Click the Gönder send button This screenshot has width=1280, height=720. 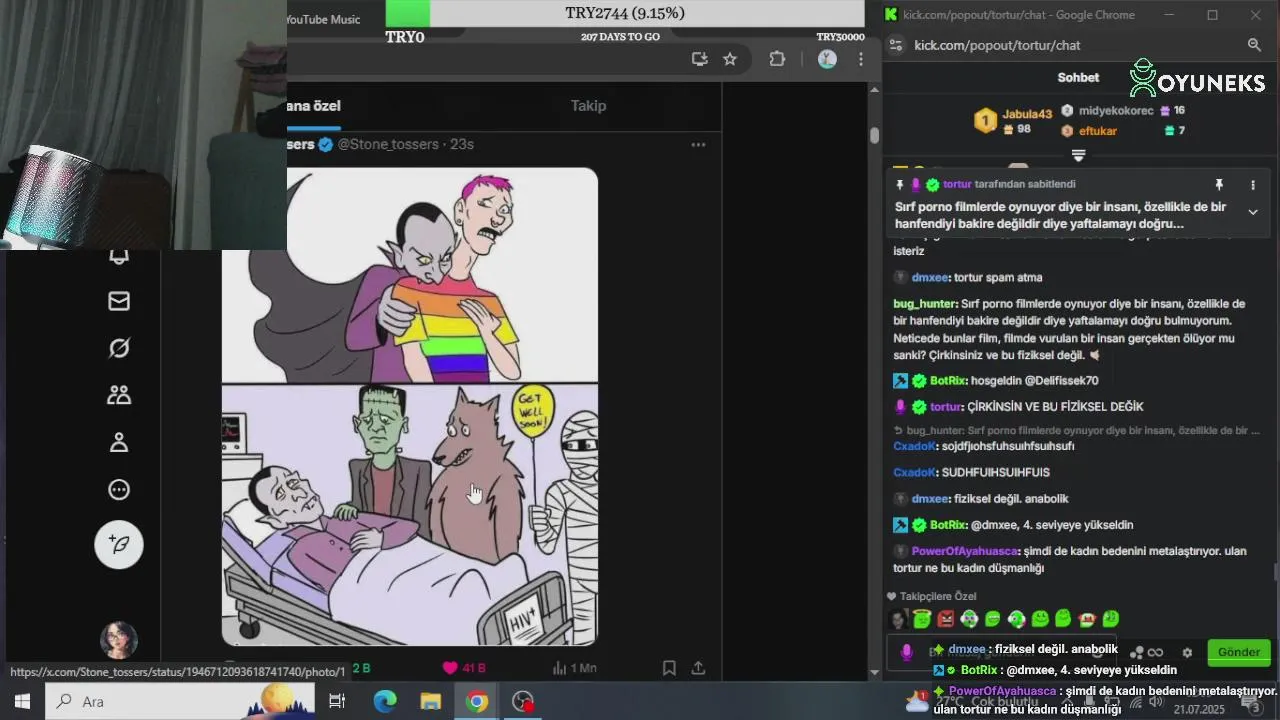1239,653
